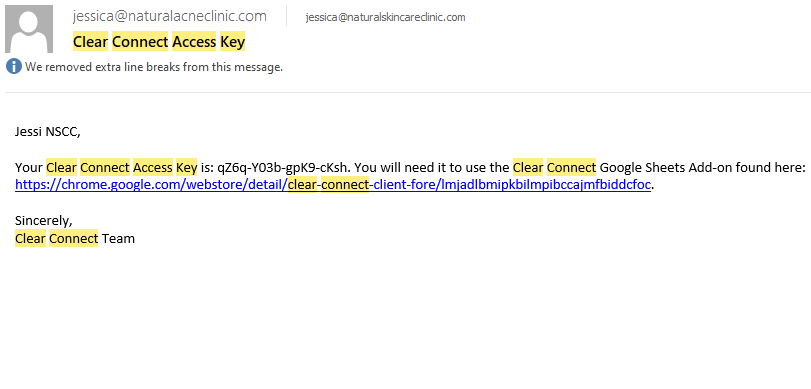Image resolution: width=811 pixels, height=389 pixels.
Task: Click the greeting 'Jessi NSCC,'
Action: tap(48, 132)
